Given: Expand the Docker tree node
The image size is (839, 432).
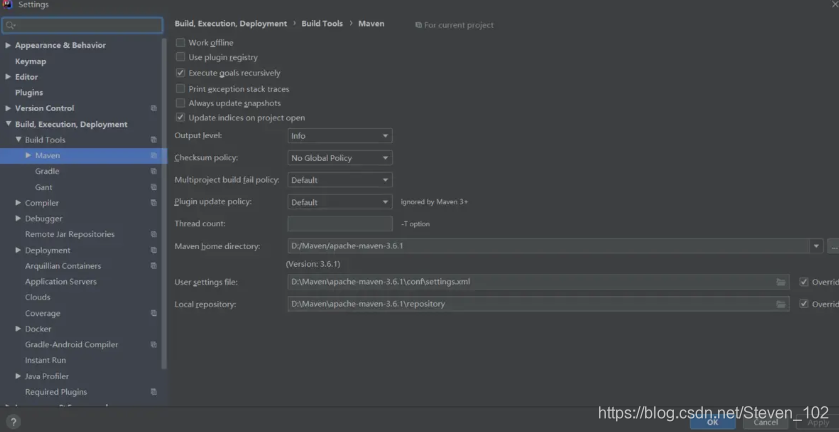Looking at the screenshot, I should point(18,329).
